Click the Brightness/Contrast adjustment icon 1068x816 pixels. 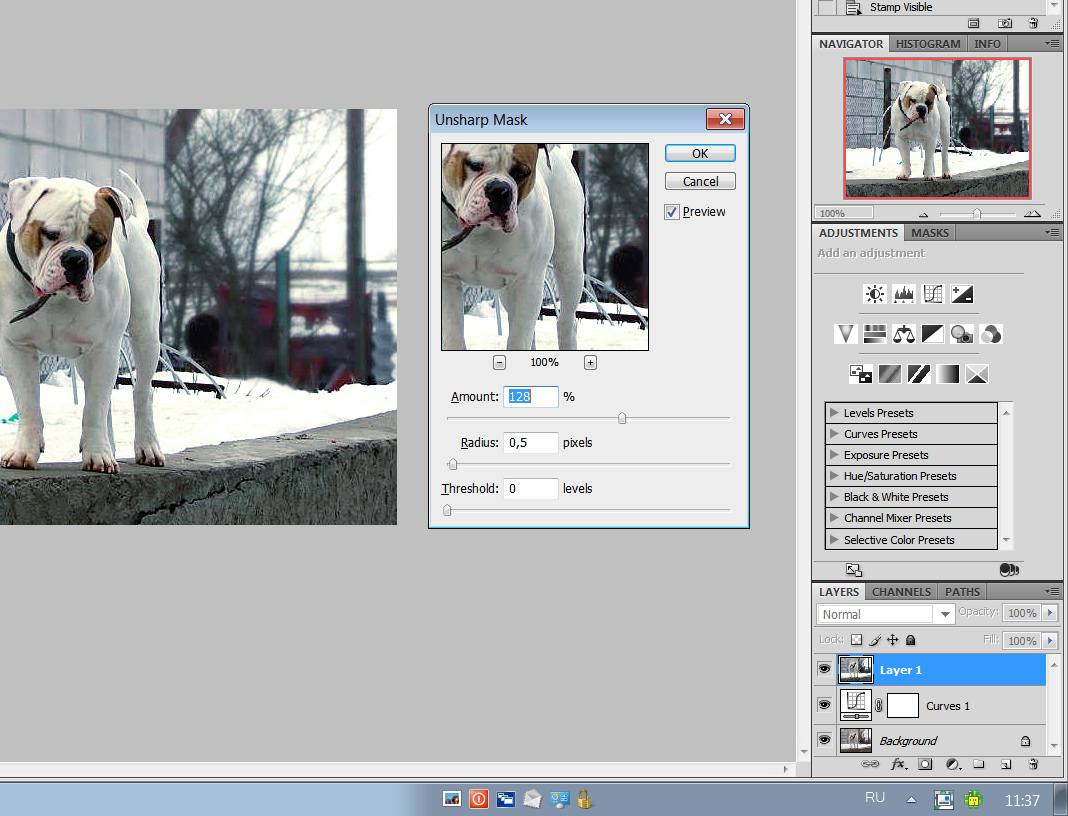(x=875, y=294)
